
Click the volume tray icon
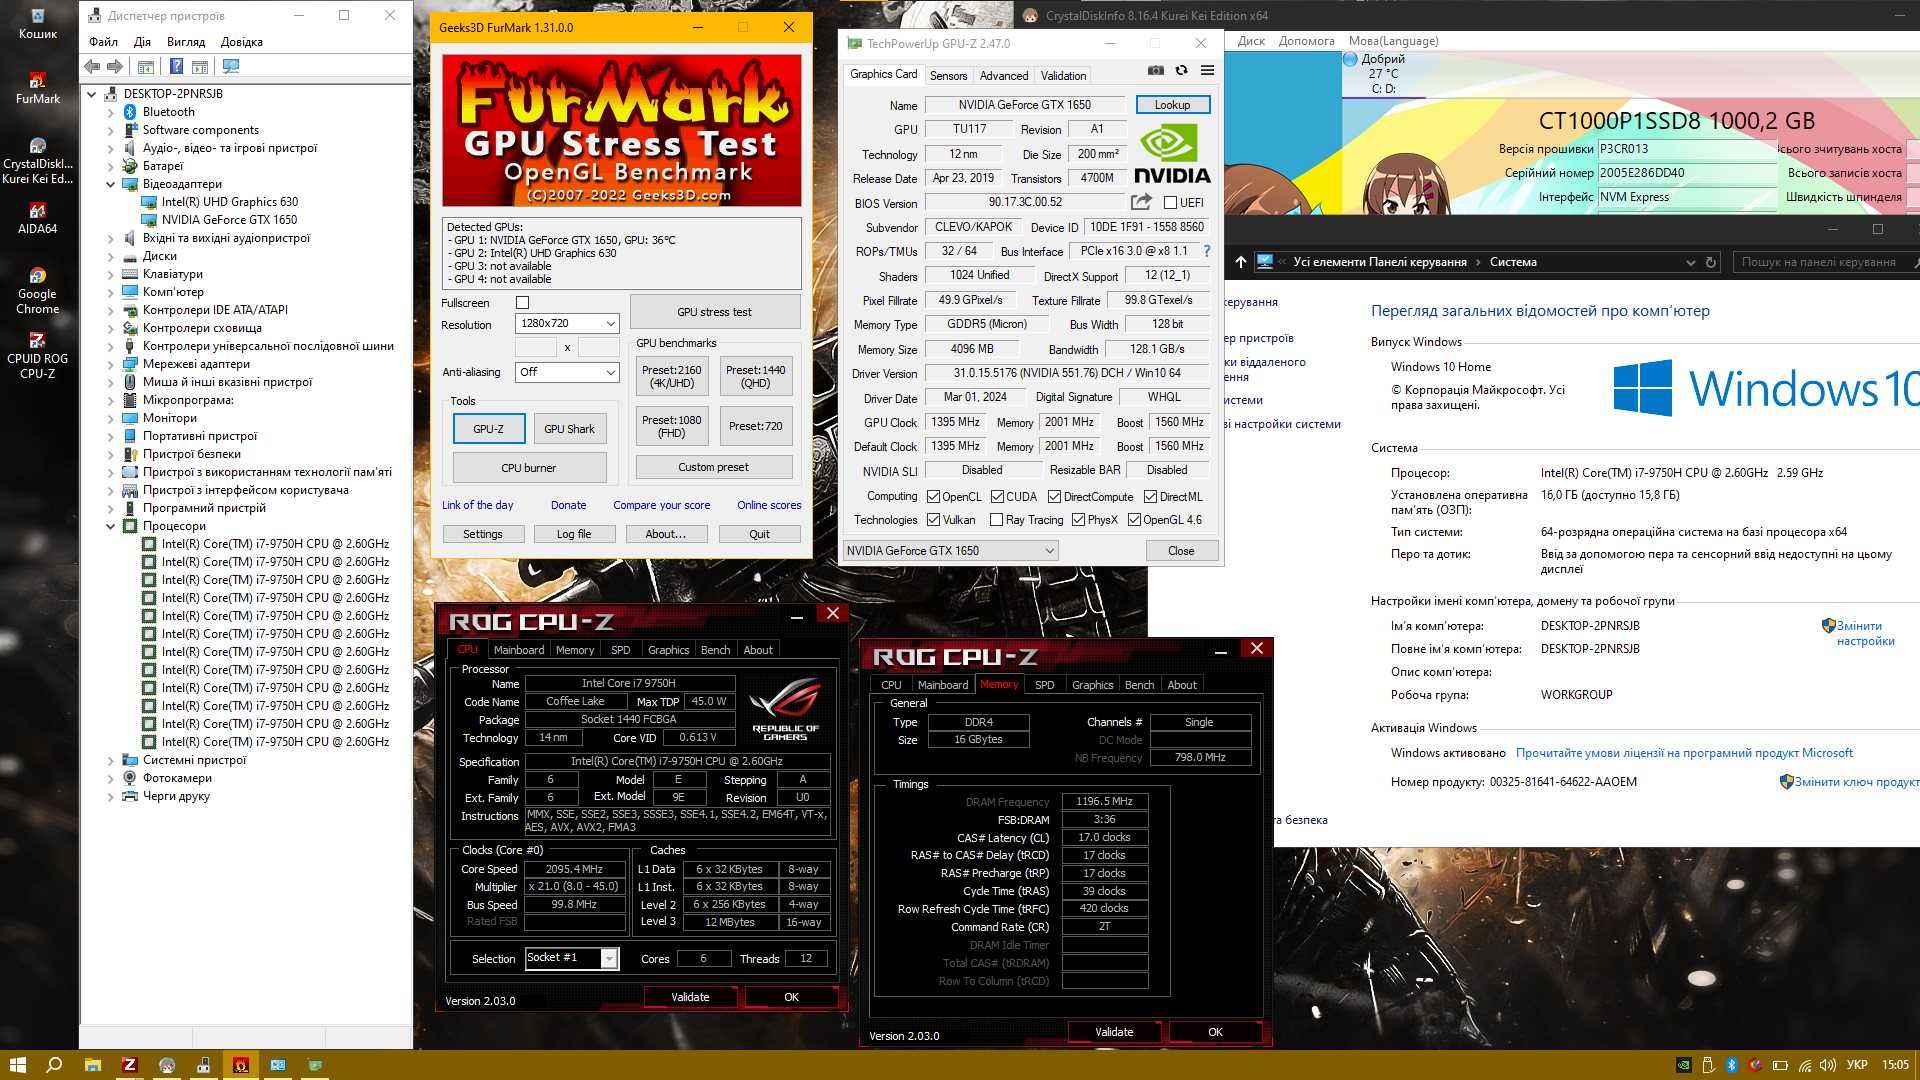pyautogui.click(x=1828, y=1065)
